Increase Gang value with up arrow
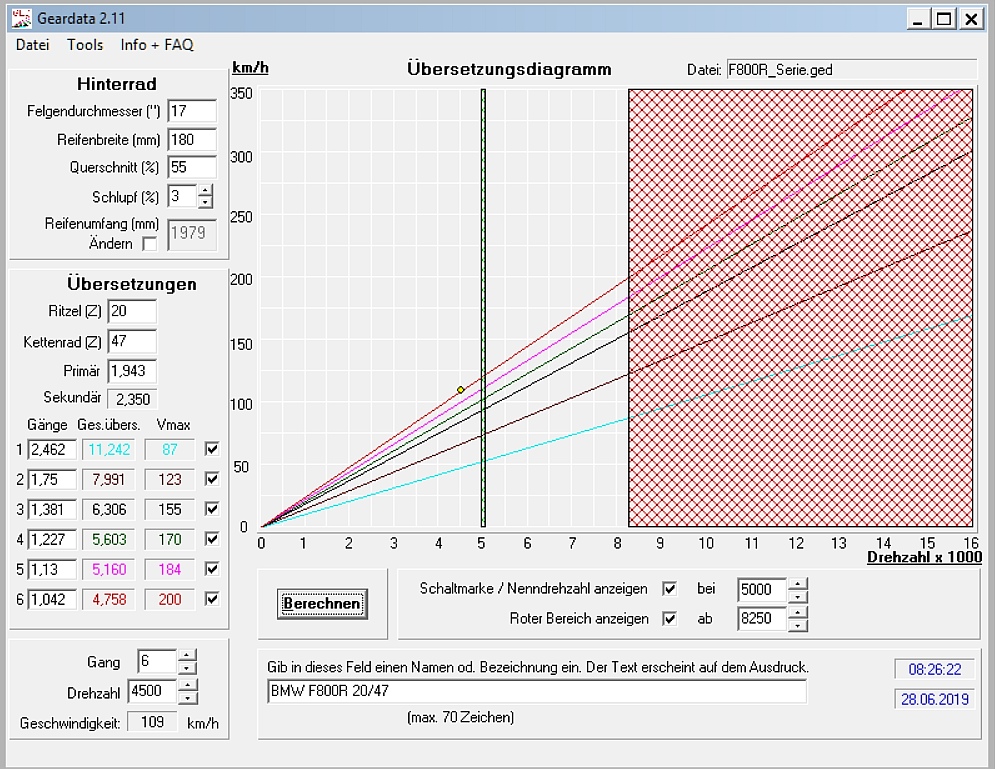Image resolution: width=995 pixels, height=769 pixels. tap(187, 656)
